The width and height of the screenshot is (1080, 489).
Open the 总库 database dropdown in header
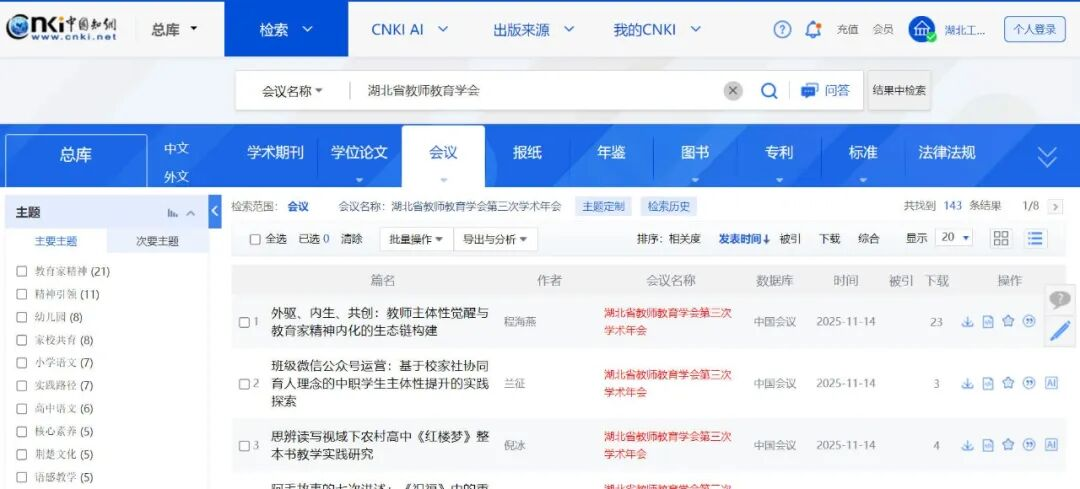(174, 29)
